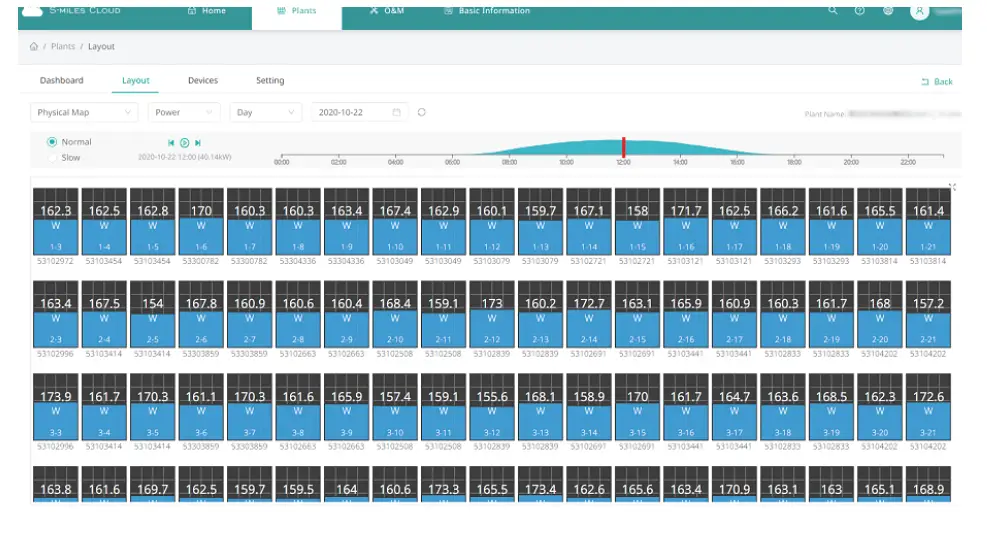The image size is (987, 559).
Task: Click the home icon in breadcrumb
Action: pos(34,47)
